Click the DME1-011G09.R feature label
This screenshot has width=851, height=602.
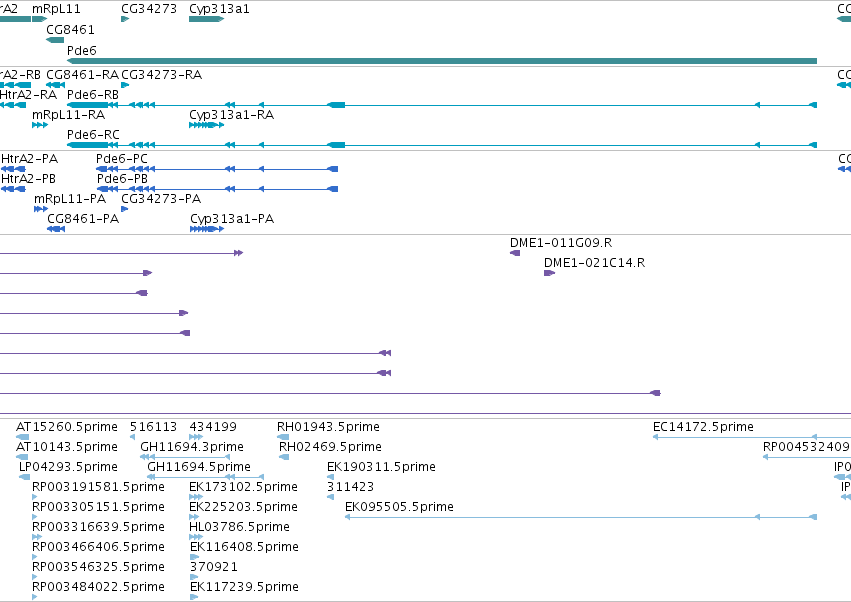561,243
